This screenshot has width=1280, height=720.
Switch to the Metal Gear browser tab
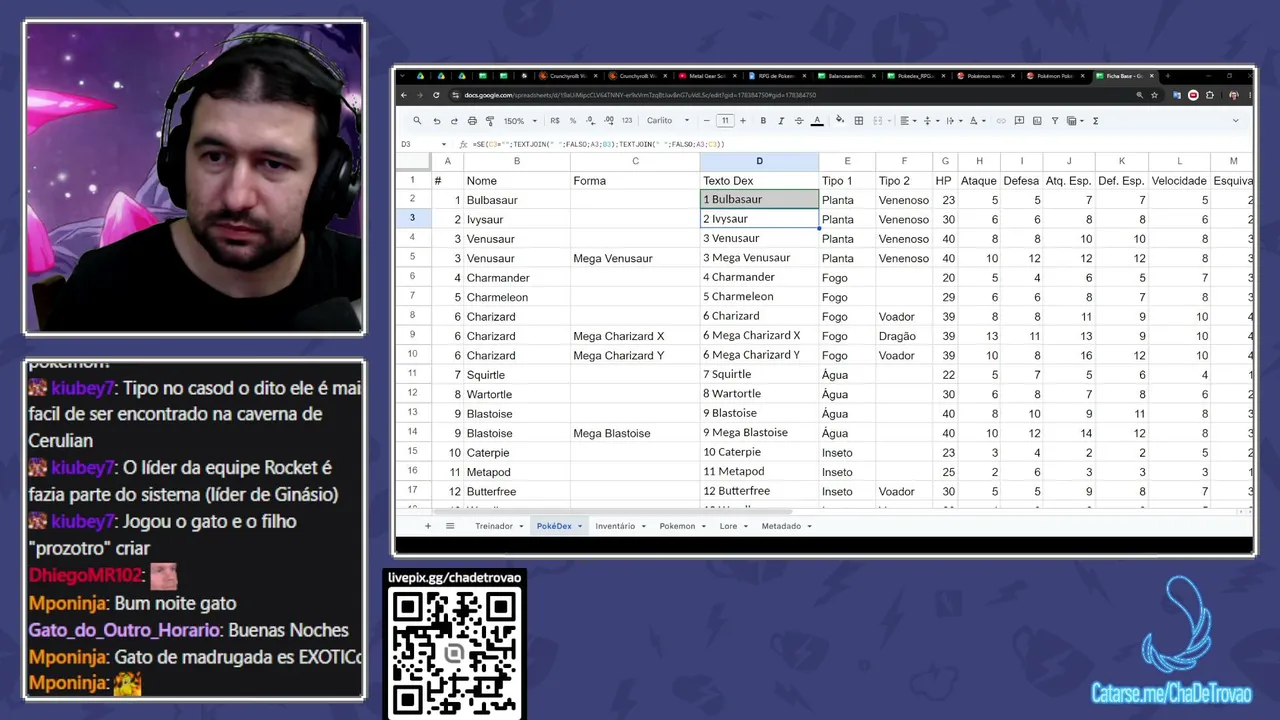click(707, 76)
